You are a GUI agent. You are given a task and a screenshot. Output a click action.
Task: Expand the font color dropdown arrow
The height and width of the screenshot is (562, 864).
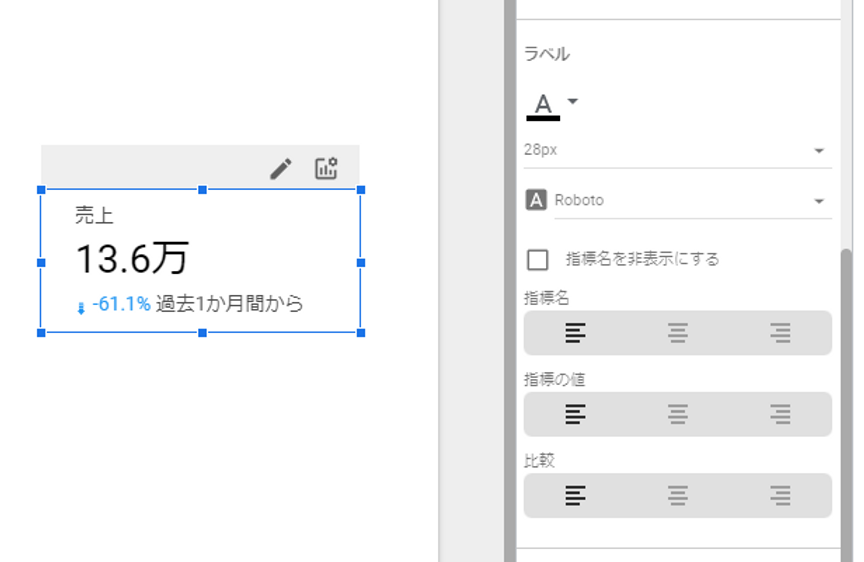click(573, 101)
